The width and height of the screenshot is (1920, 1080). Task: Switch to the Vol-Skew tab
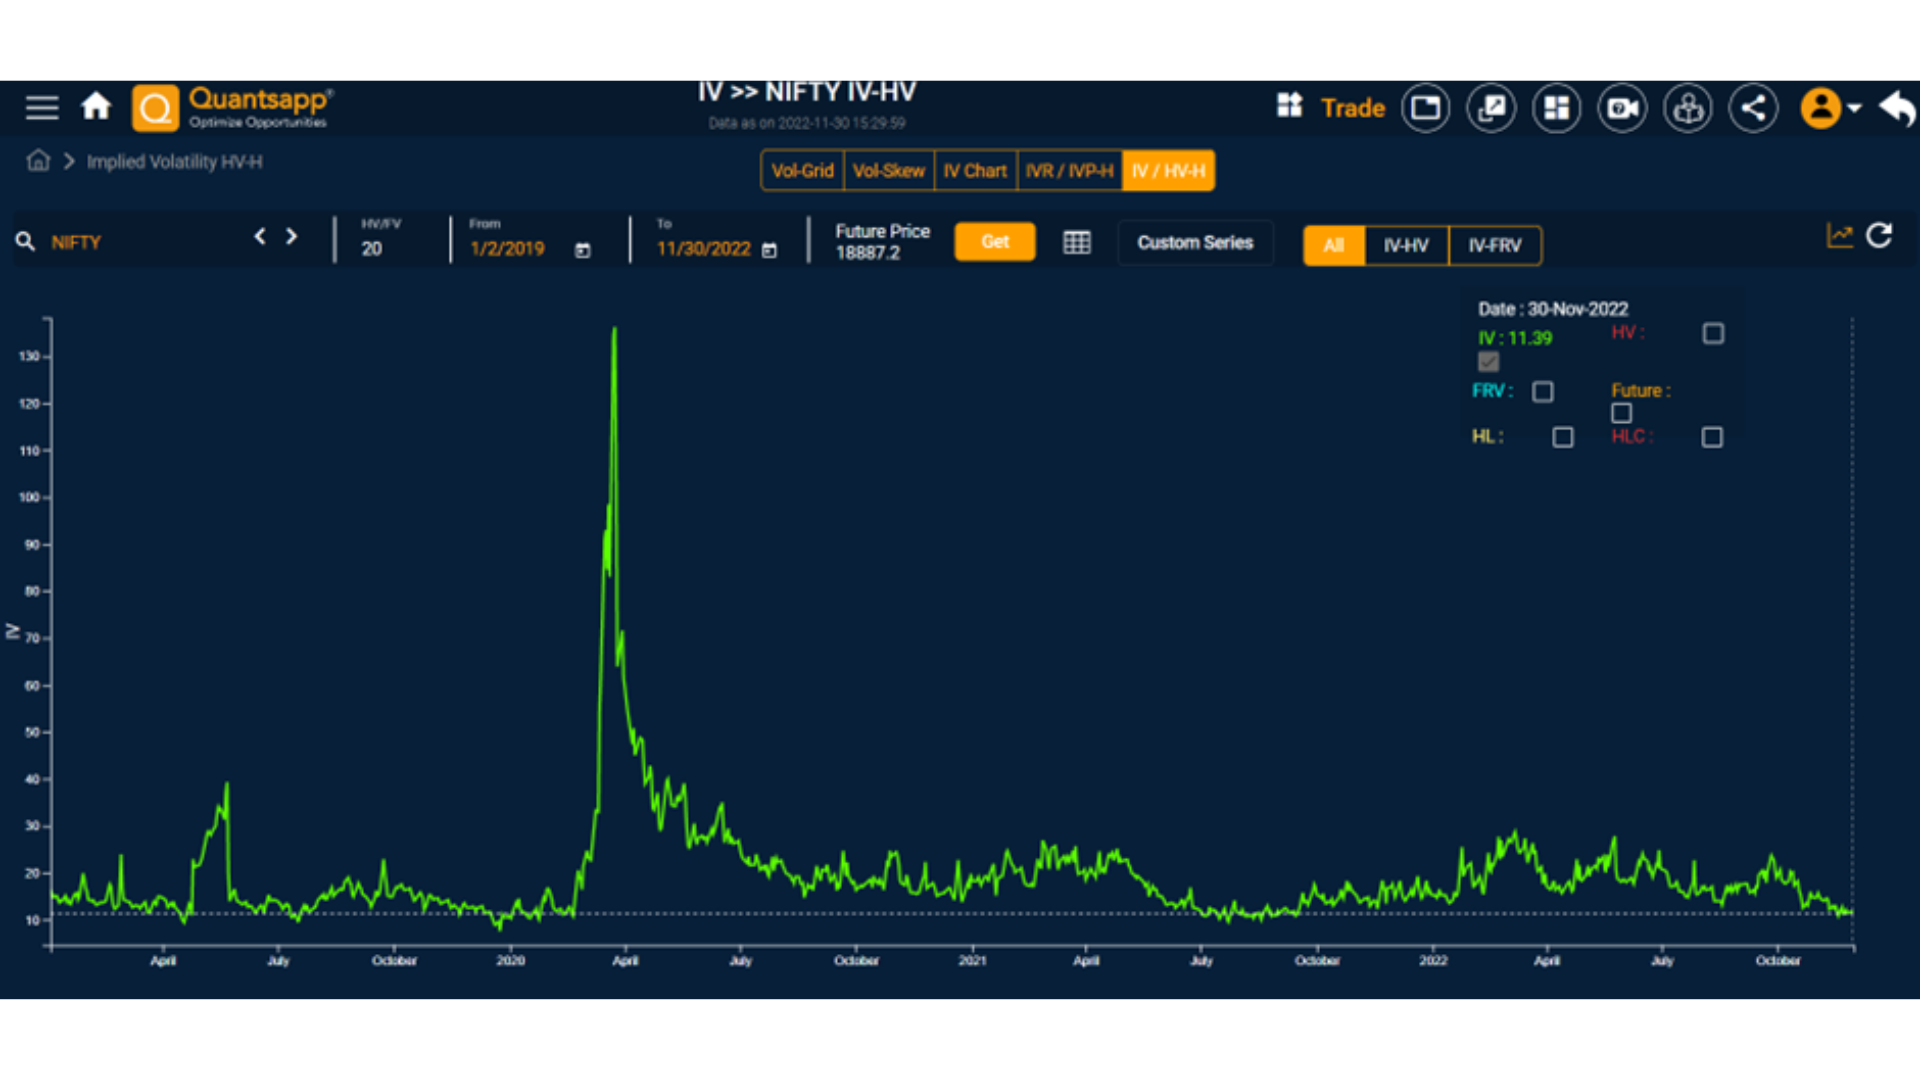(x=888, y=171)
